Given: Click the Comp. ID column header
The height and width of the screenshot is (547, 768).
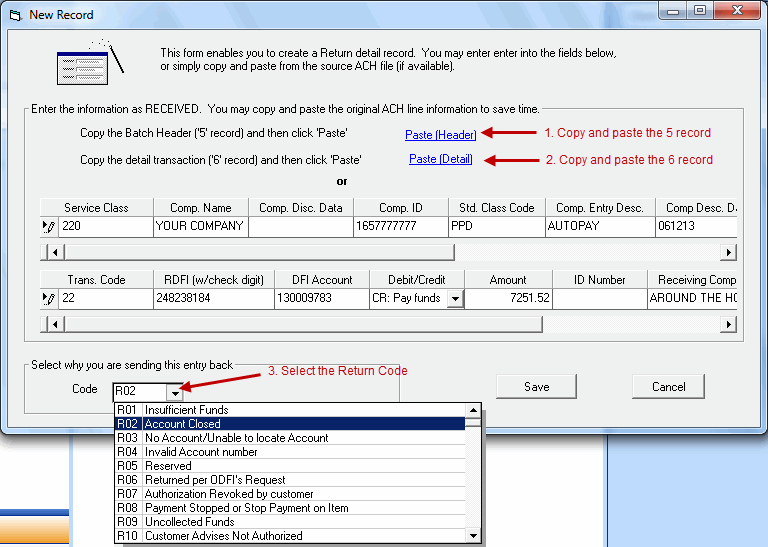Looking at the screenshot, I should coord(401,208).
